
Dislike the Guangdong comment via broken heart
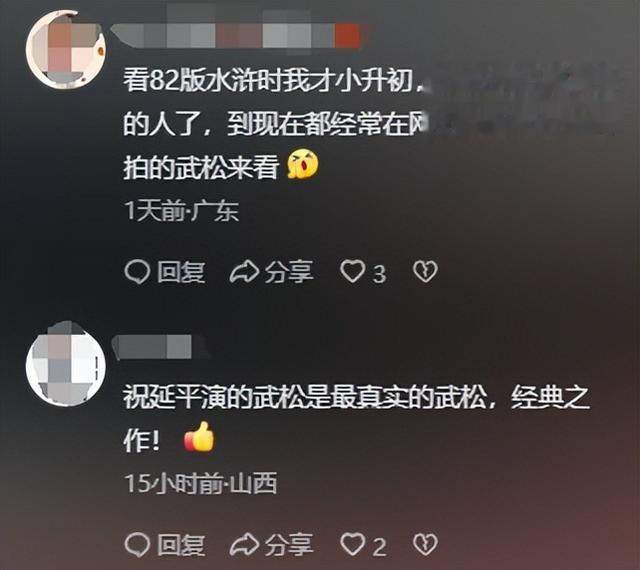(x=425, y=272)
